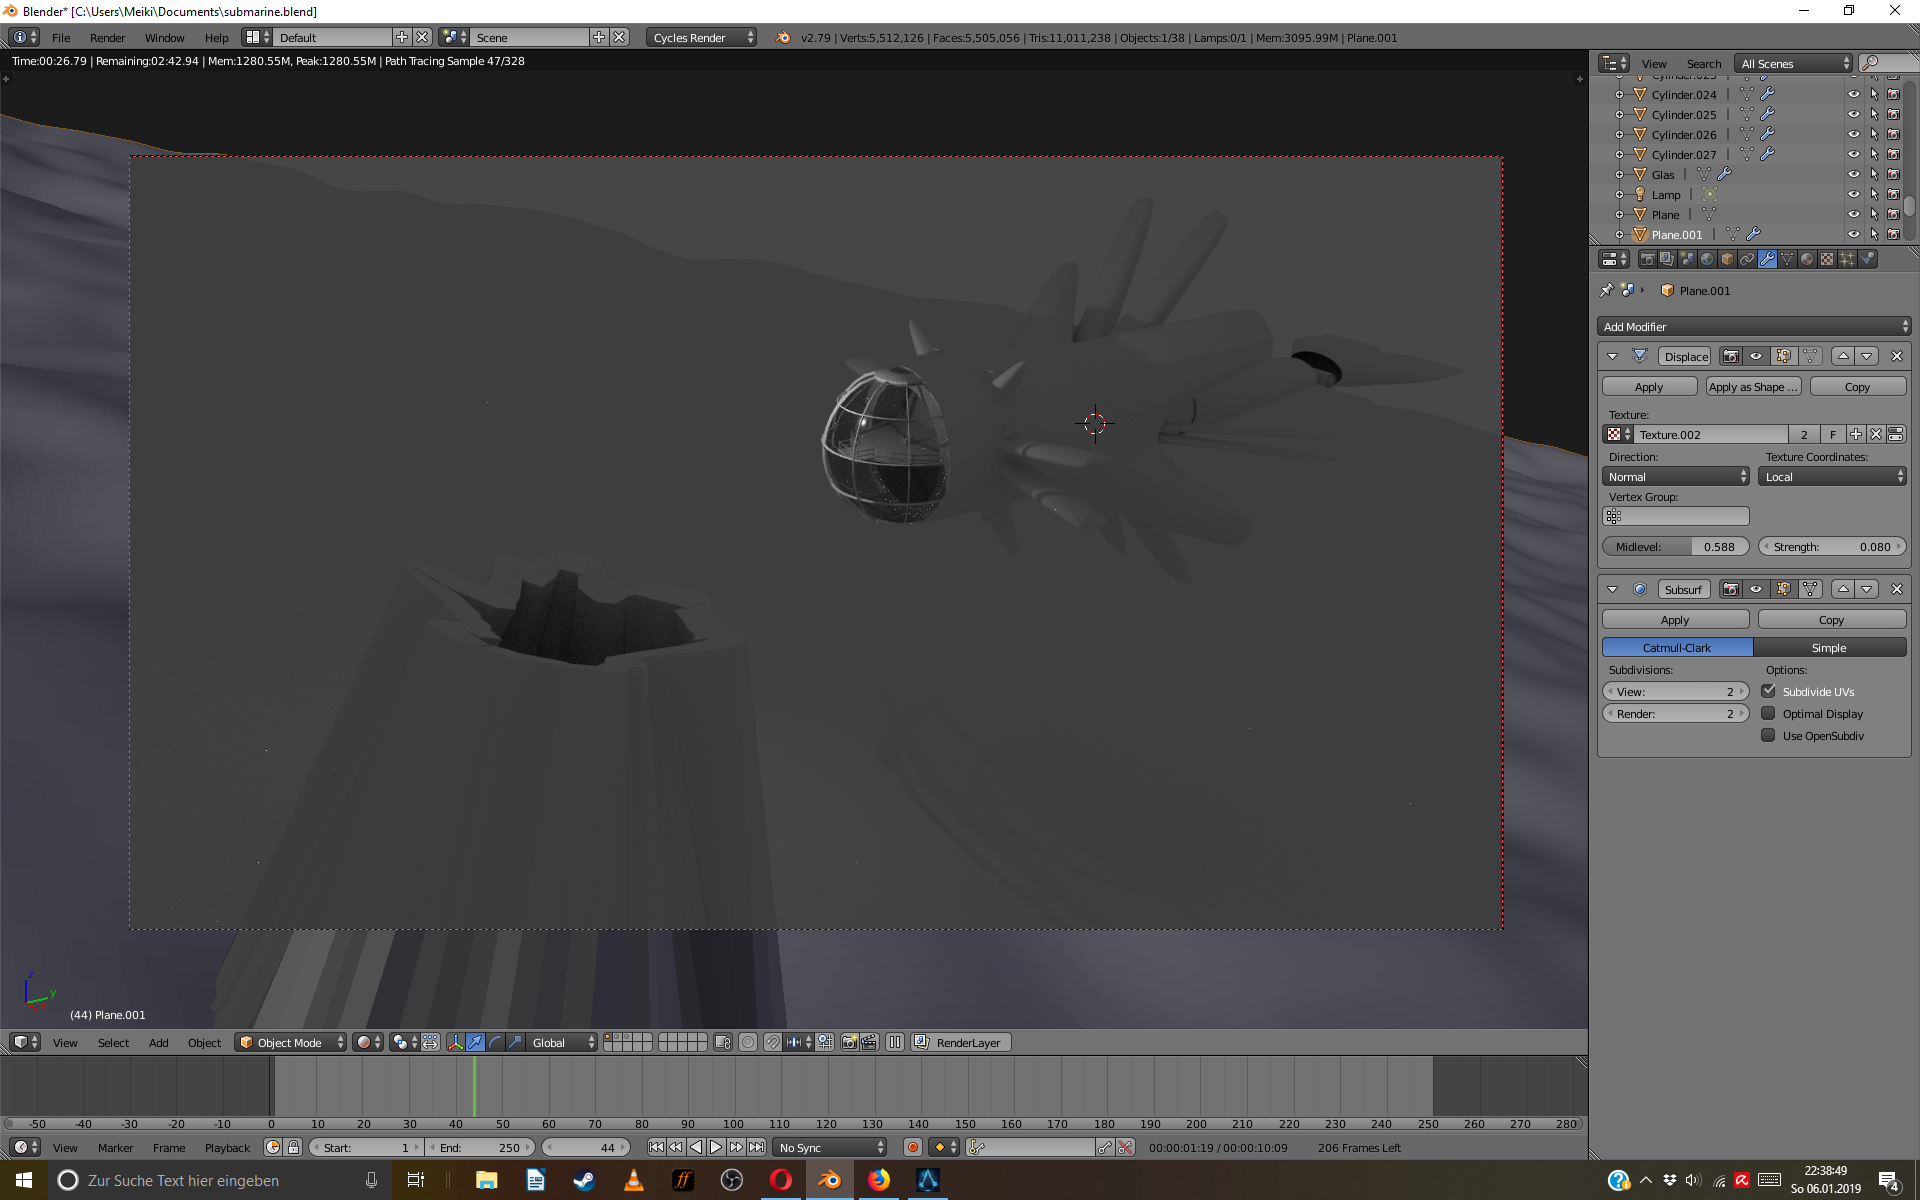
Task: Enable the Optimal Display checkbox
Action: click(1768, 713)
